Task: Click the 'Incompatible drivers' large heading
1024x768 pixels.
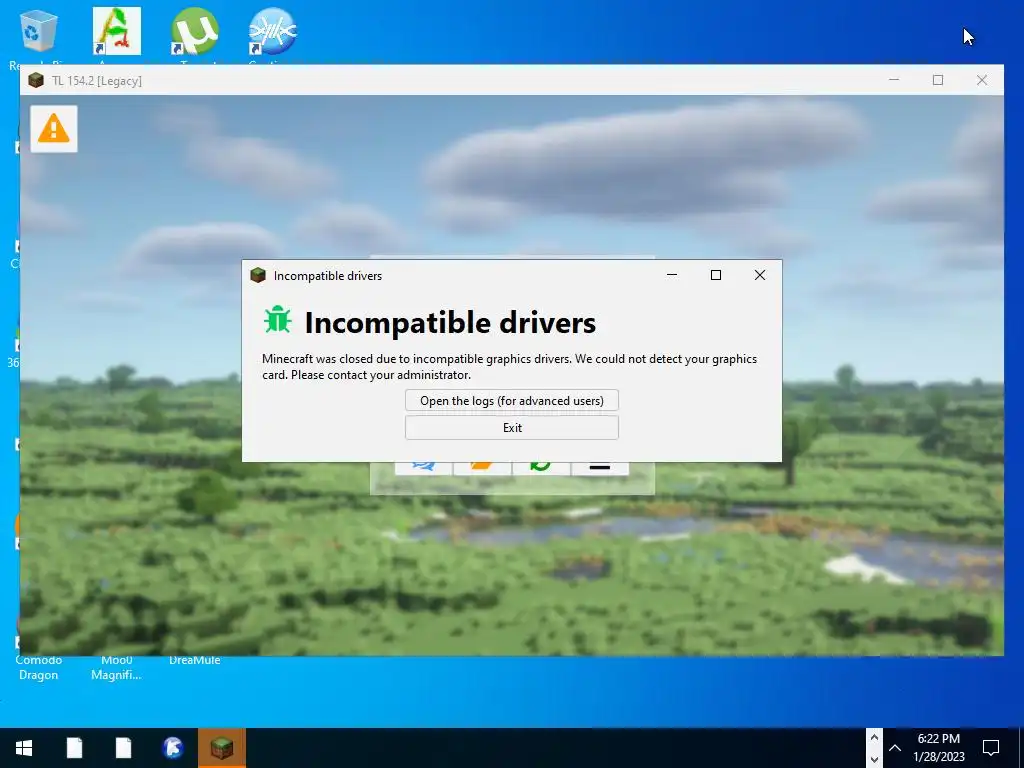Action: (x=450, y=323)
